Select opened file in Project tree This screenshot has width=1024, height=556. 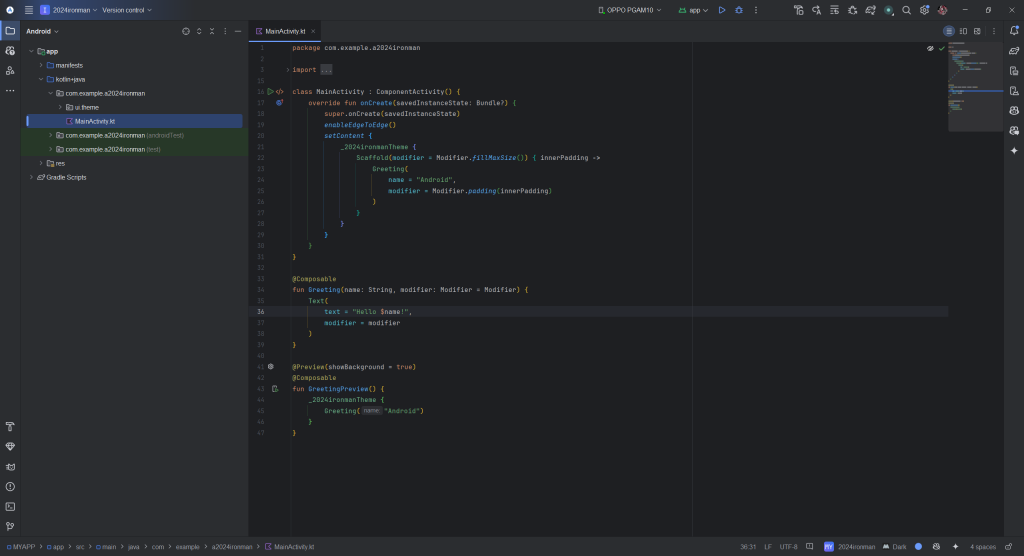186,31
